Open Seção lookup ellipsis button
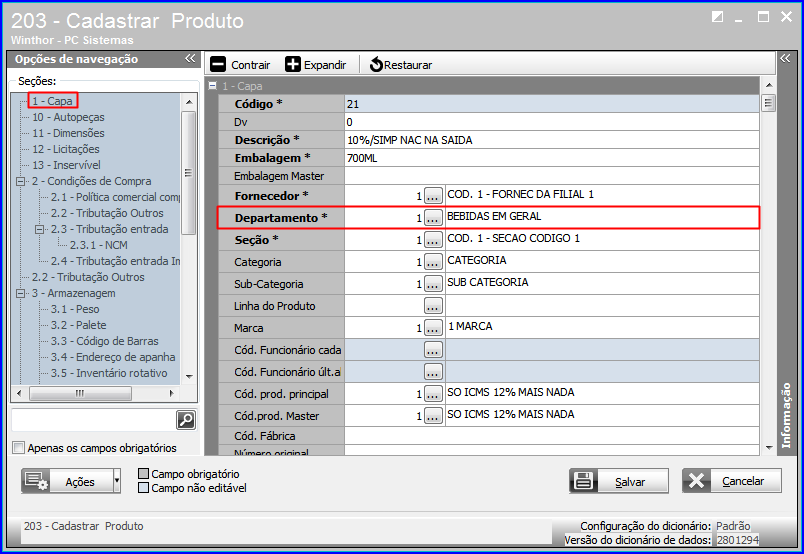The width and height of the screenshot is (804, 554). (433, 240)
